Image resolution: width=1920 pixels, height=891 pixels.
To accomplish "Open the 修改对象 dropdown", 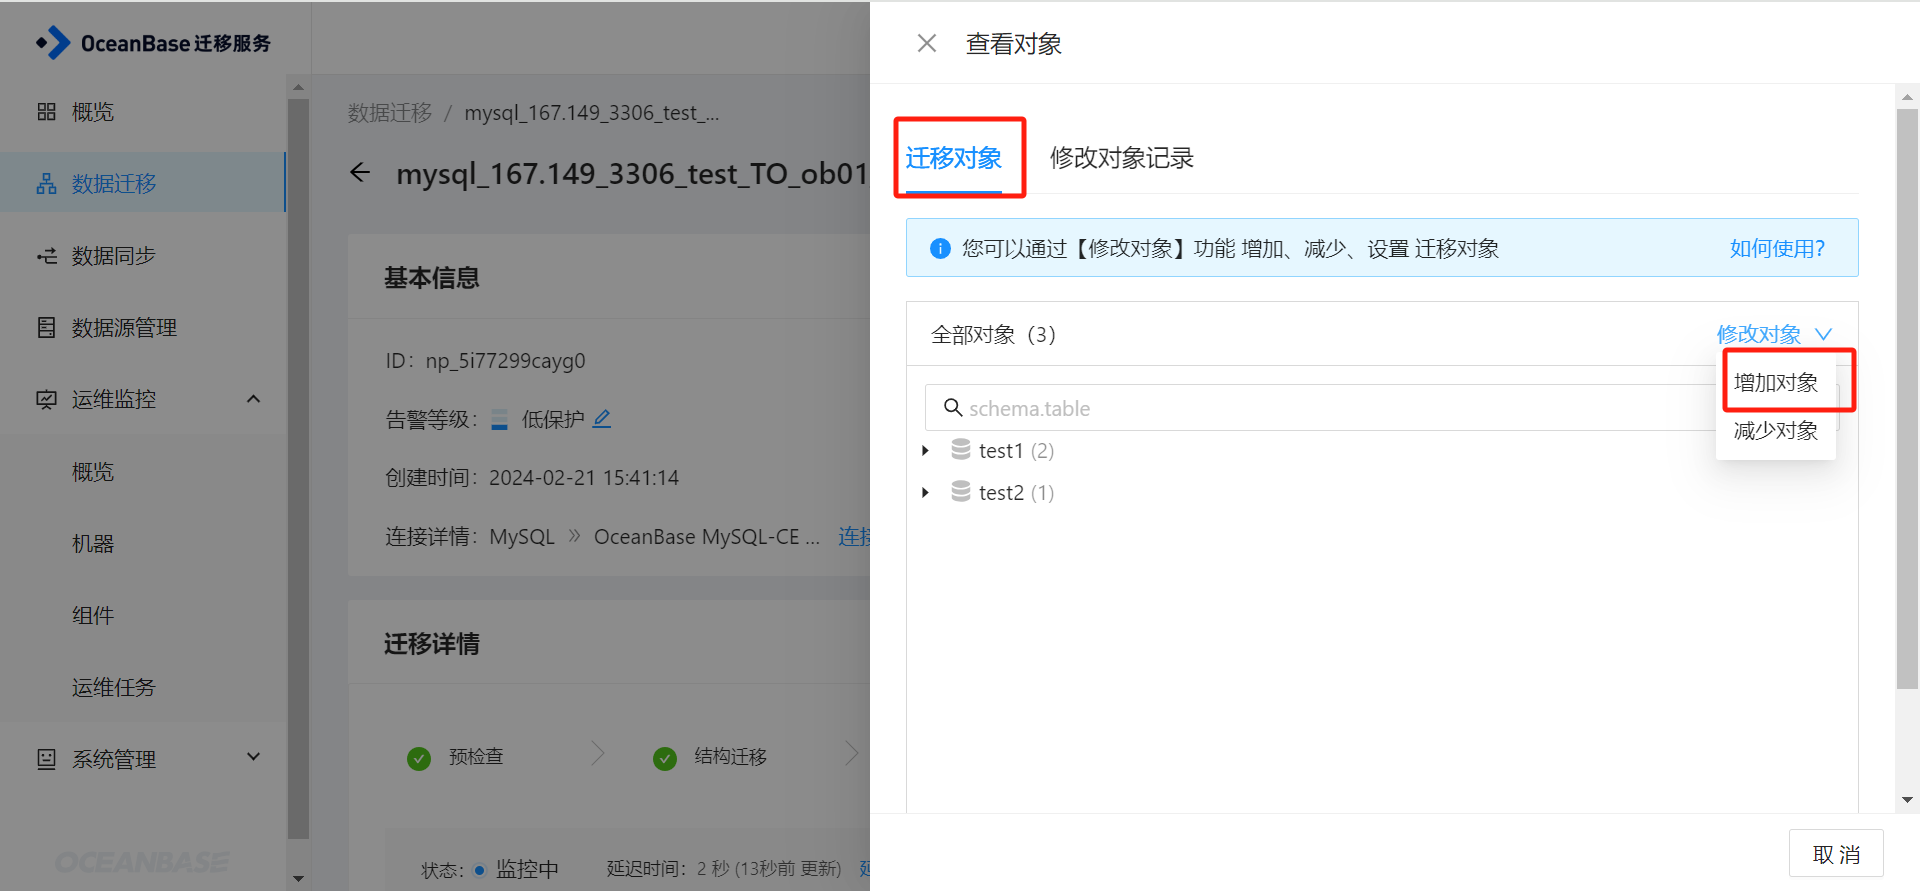I will pos(1774,334).
